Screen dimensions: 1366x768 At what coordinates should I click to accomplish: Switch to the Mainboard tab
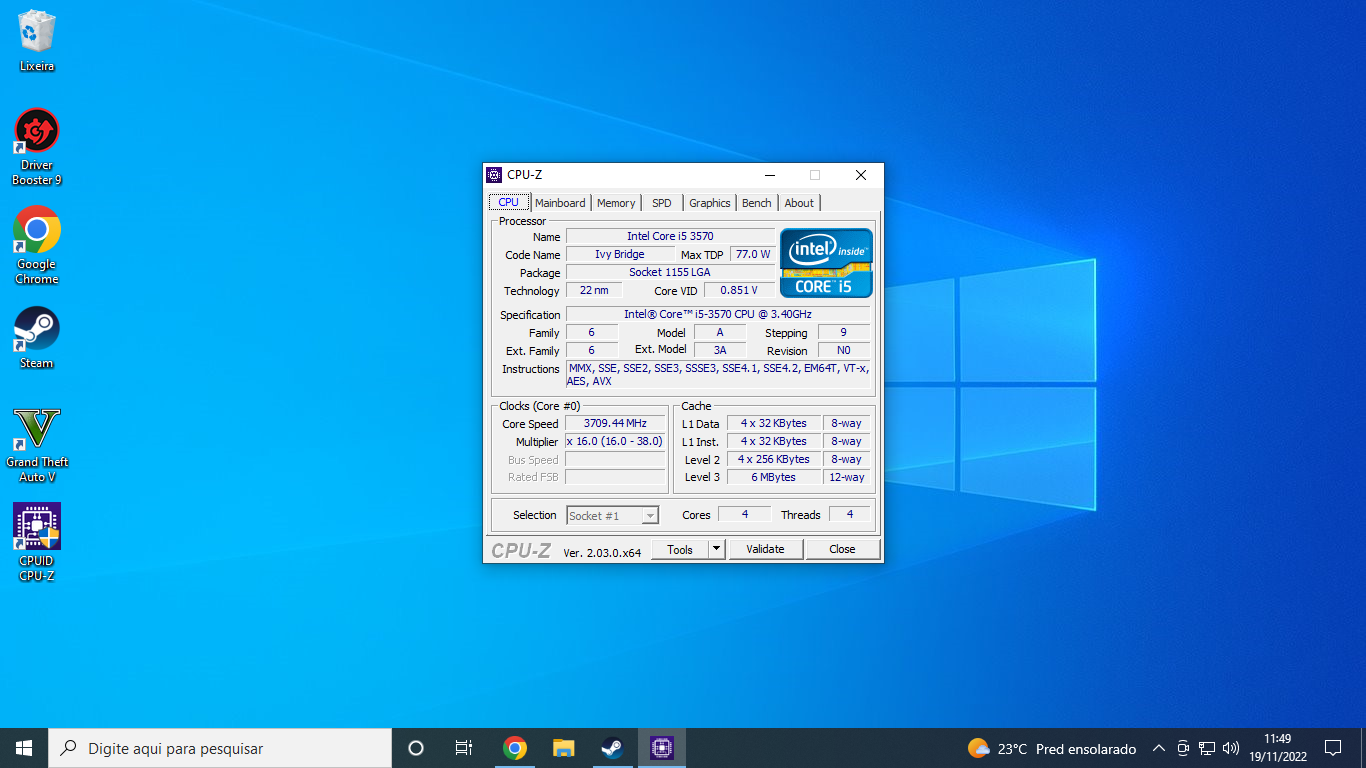(x=560, y=203)
